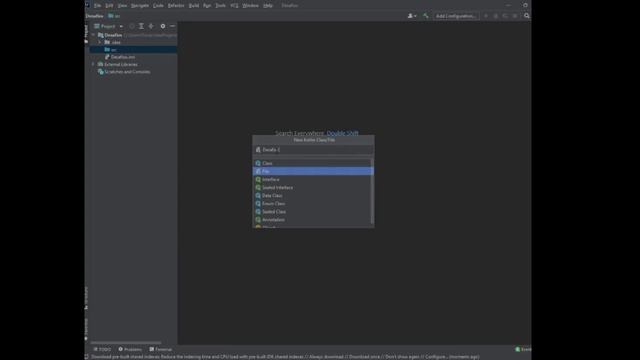Screen dimensions: 640x360
Task: Click the New Kotlin list scrollbar
Action: [372, 191]
